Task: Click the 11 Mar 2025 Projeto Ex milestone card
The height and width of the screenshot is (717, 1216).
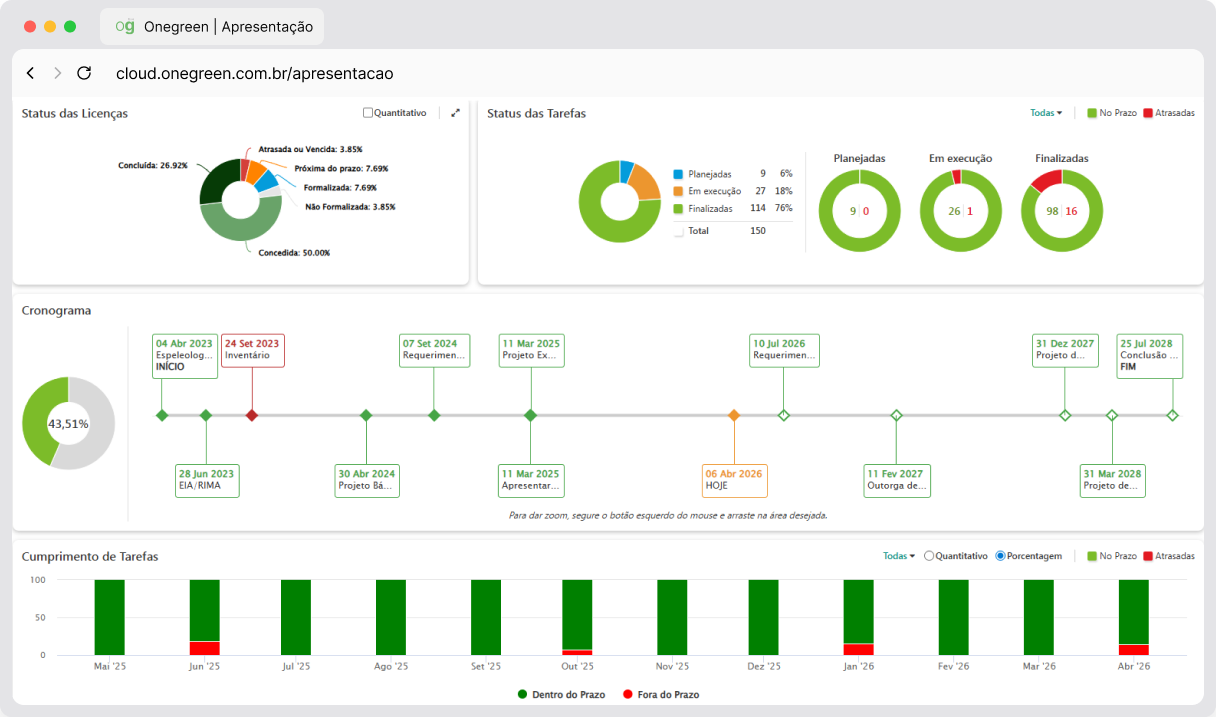Action: click(x=531, y=349)
